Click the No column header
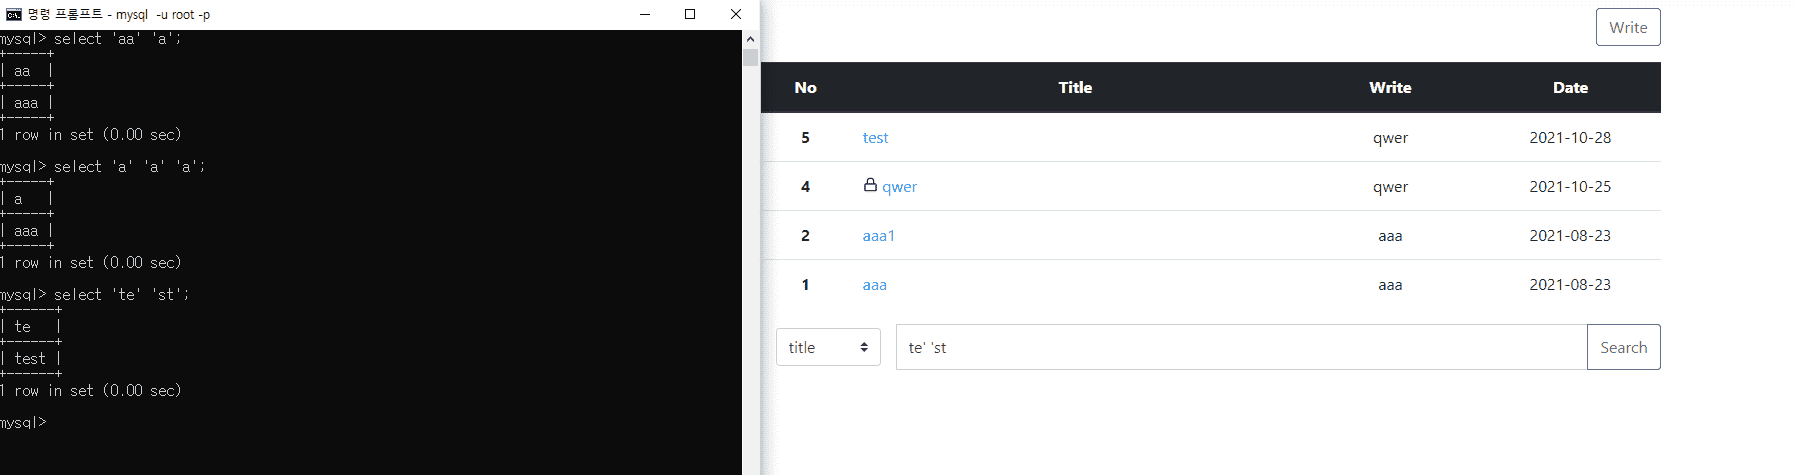Screen dimensions: 1797x475 [x=805, y=88]
